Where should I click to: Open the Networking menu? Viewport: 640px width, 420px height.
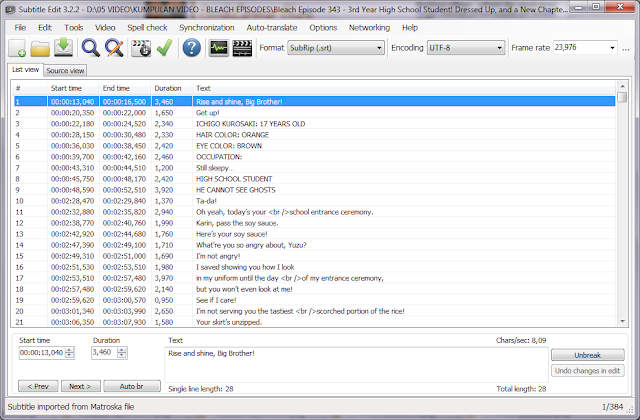tap(369, 28)
